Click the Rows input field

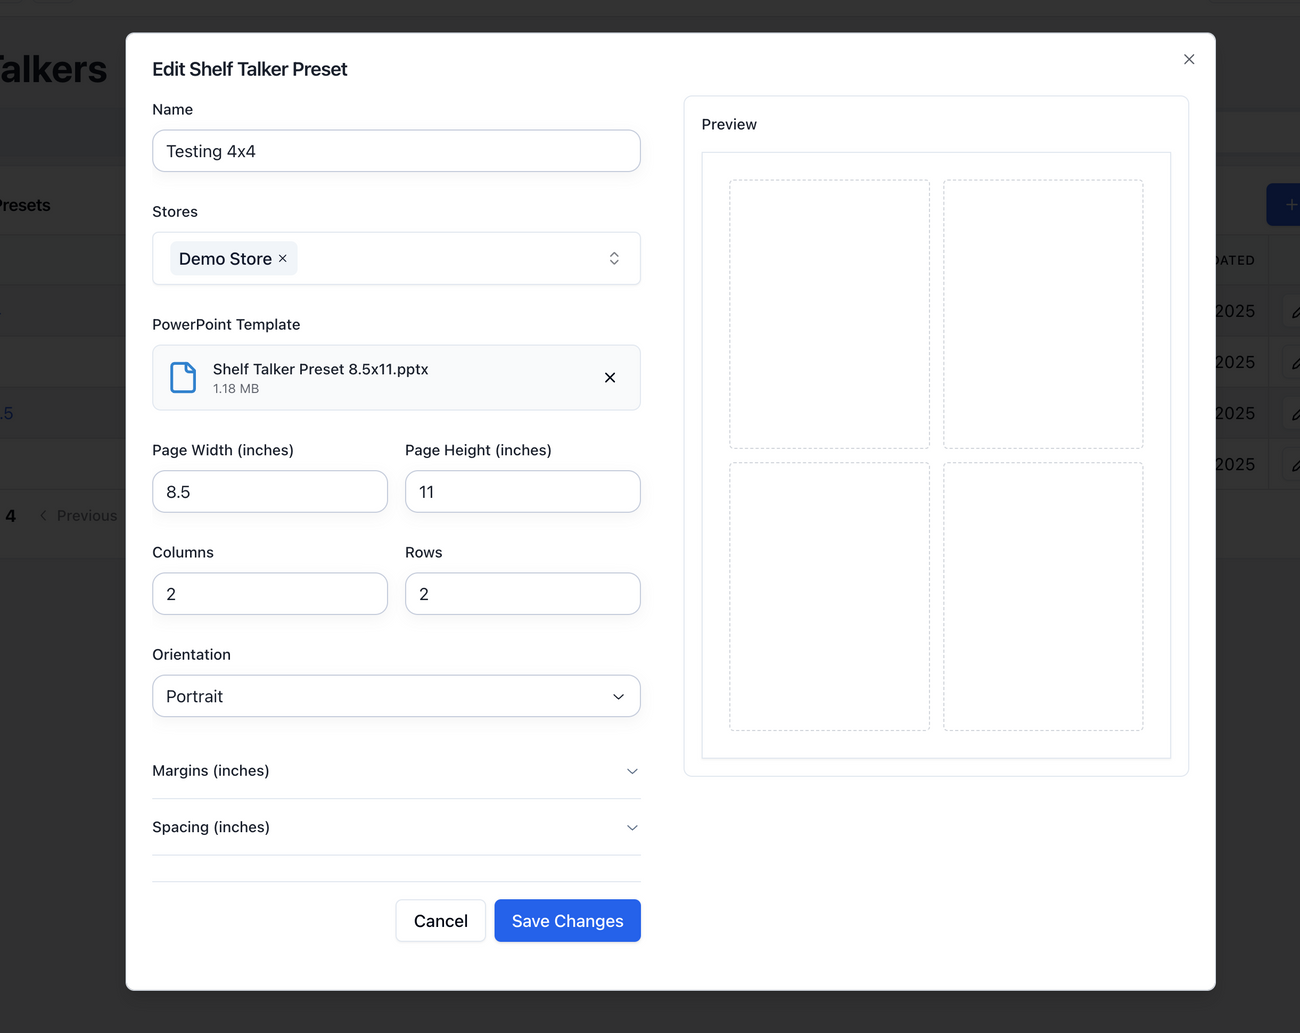(522, 594)
